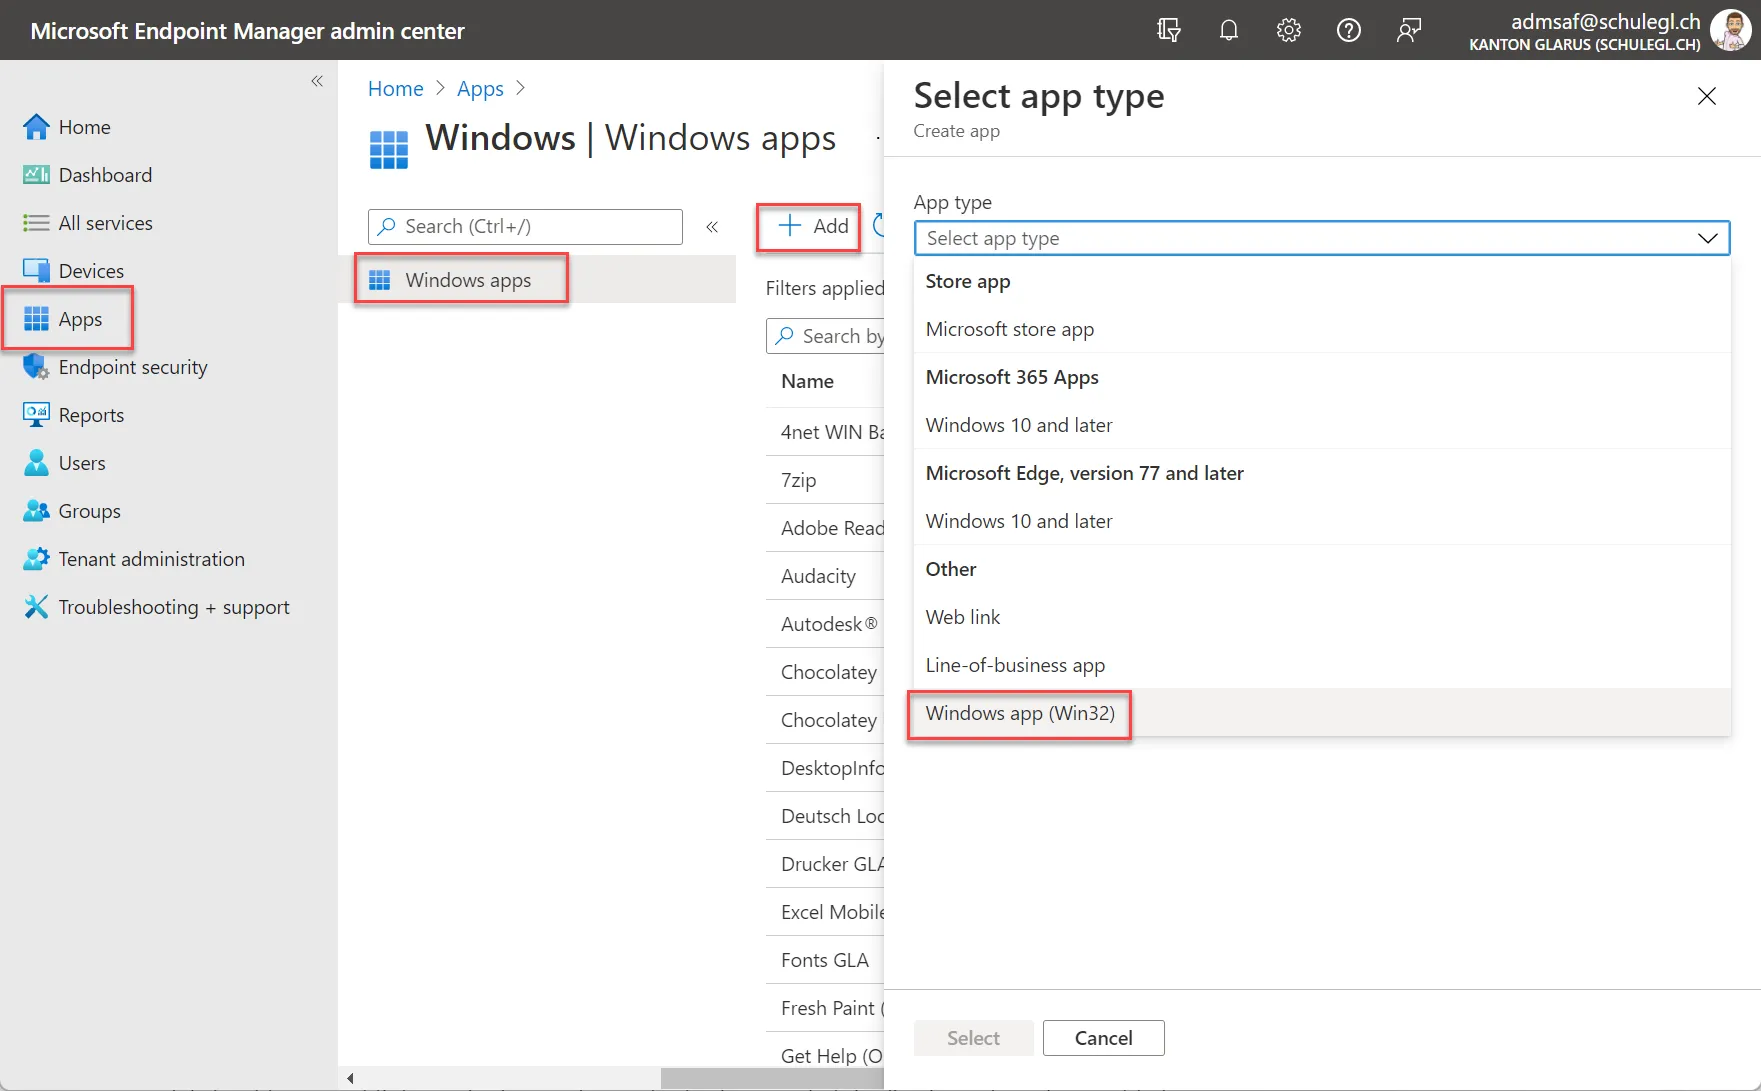Open the 7zip app row

825,480
